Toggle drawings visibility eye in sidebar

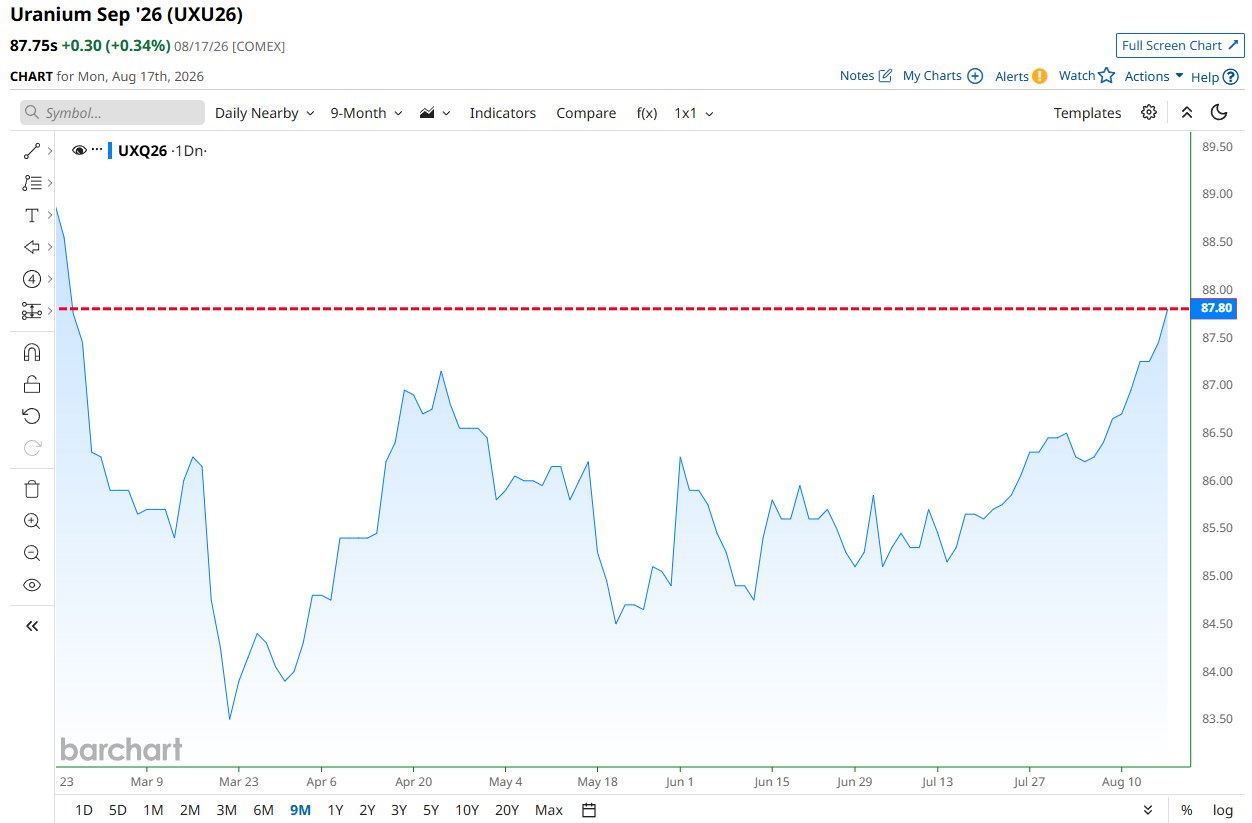click(31, 585)
